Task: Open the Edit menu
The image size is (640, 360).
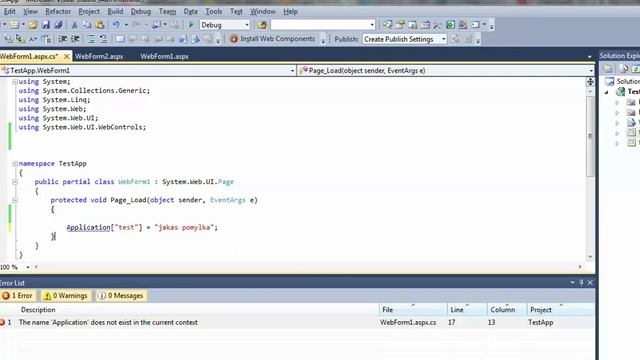Action: [x=9, y=11]
